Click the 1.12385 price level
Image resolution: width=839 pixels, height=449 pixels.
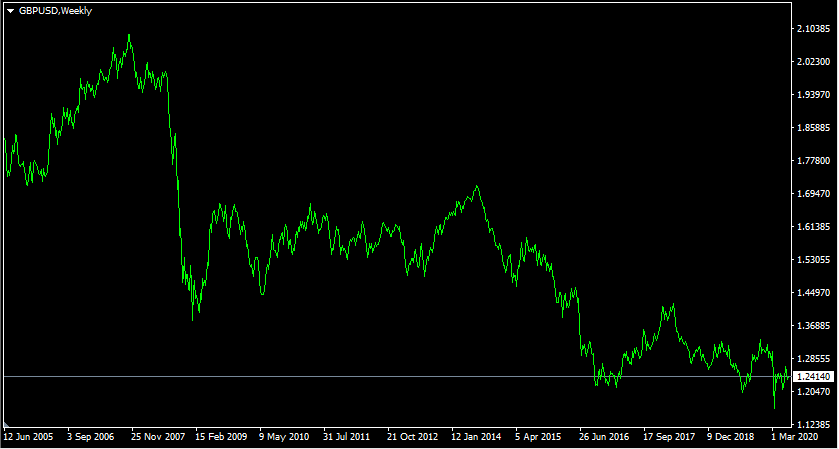pyautogui.click(x=813, y=424)
